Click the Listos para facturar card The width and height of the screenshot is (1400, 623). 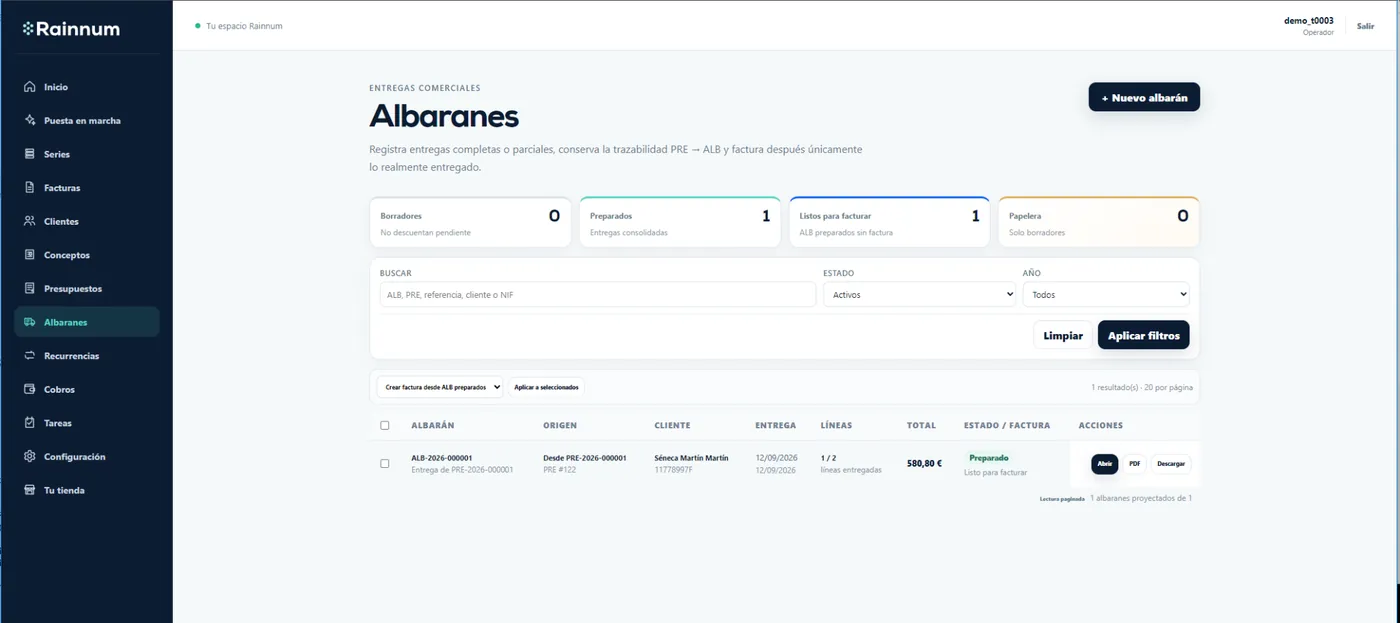[x=890, y=222]
